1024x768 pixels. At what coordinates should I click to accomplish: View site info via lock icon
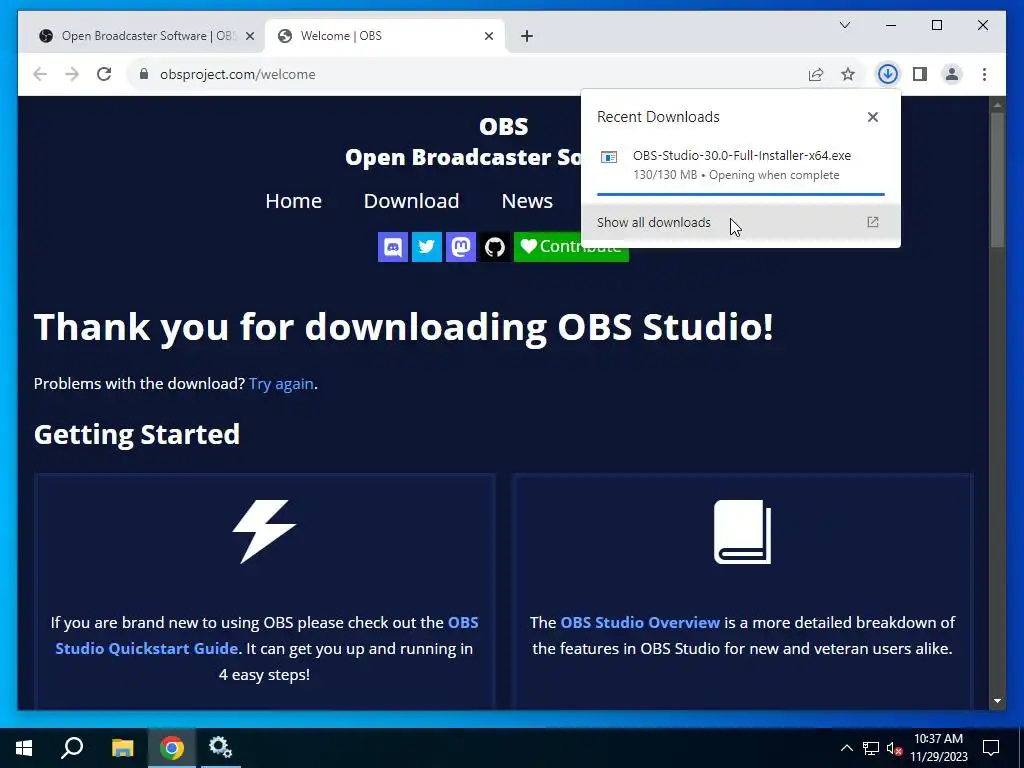[144, 74]
